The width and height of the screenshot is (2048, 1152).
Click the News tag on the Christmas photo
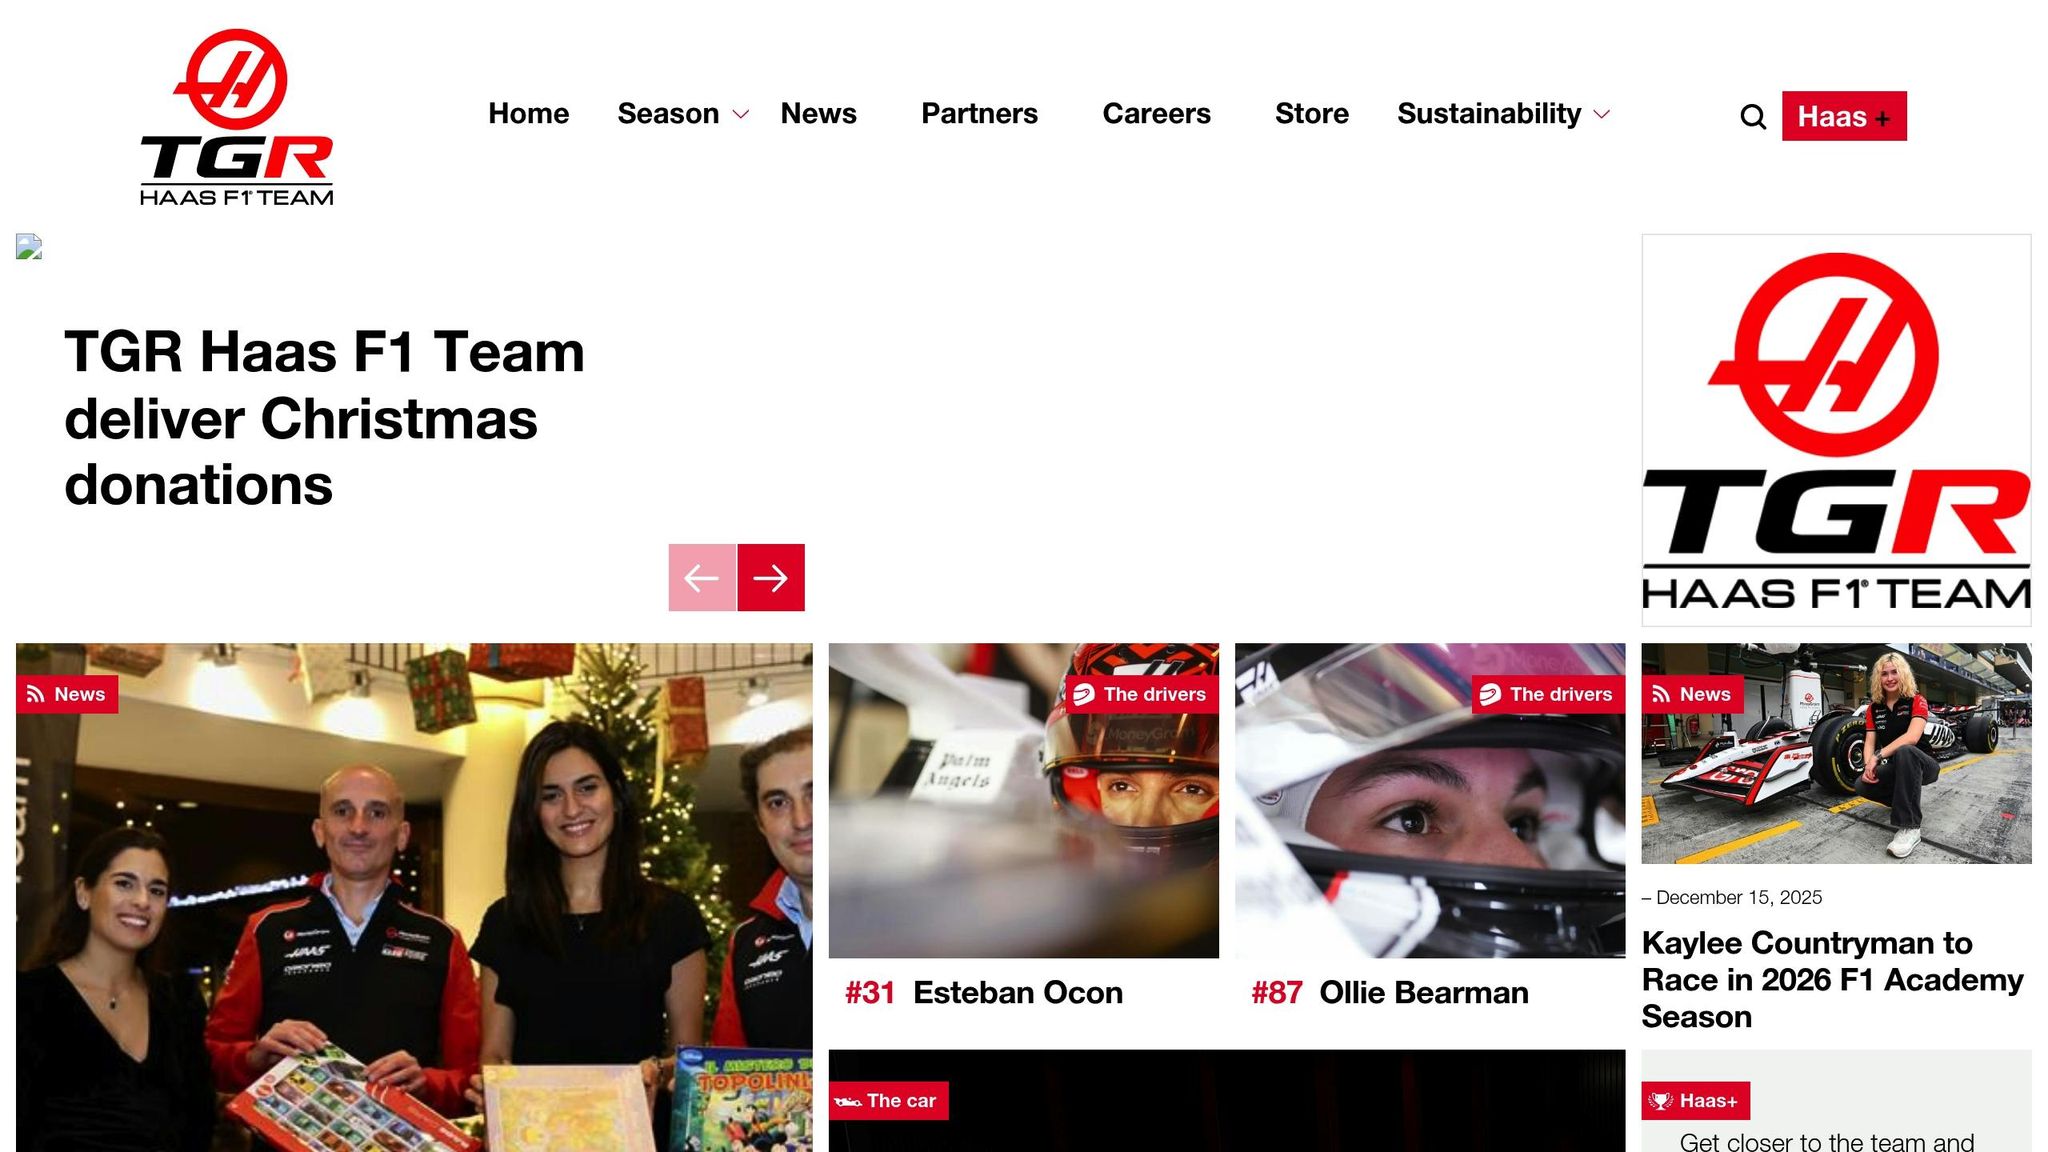click(x=67, y=694)
